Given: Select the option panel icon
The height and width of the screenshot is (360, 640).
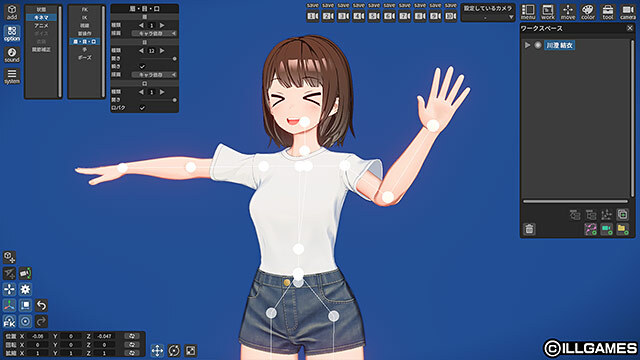Looking at the screenshot, I should [x=12, y=33].
